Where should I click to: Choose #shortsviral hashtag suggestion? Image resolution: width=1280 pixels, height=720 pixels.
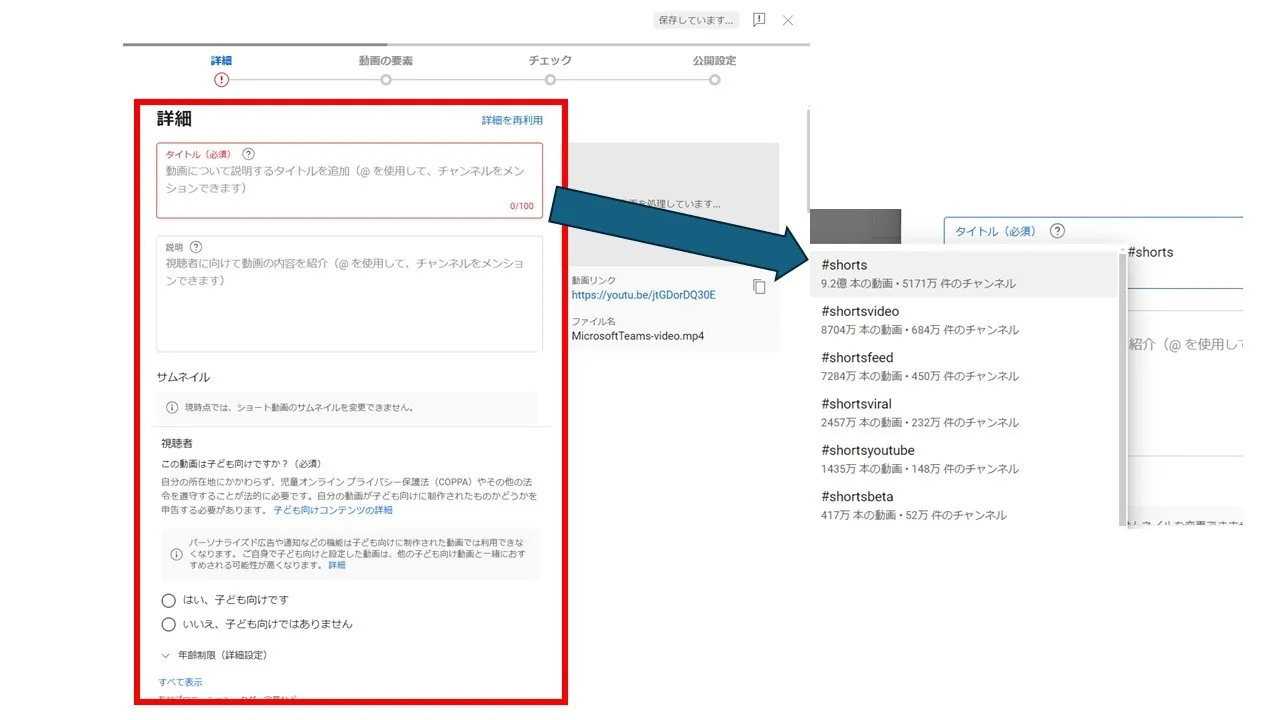[963, 413]
